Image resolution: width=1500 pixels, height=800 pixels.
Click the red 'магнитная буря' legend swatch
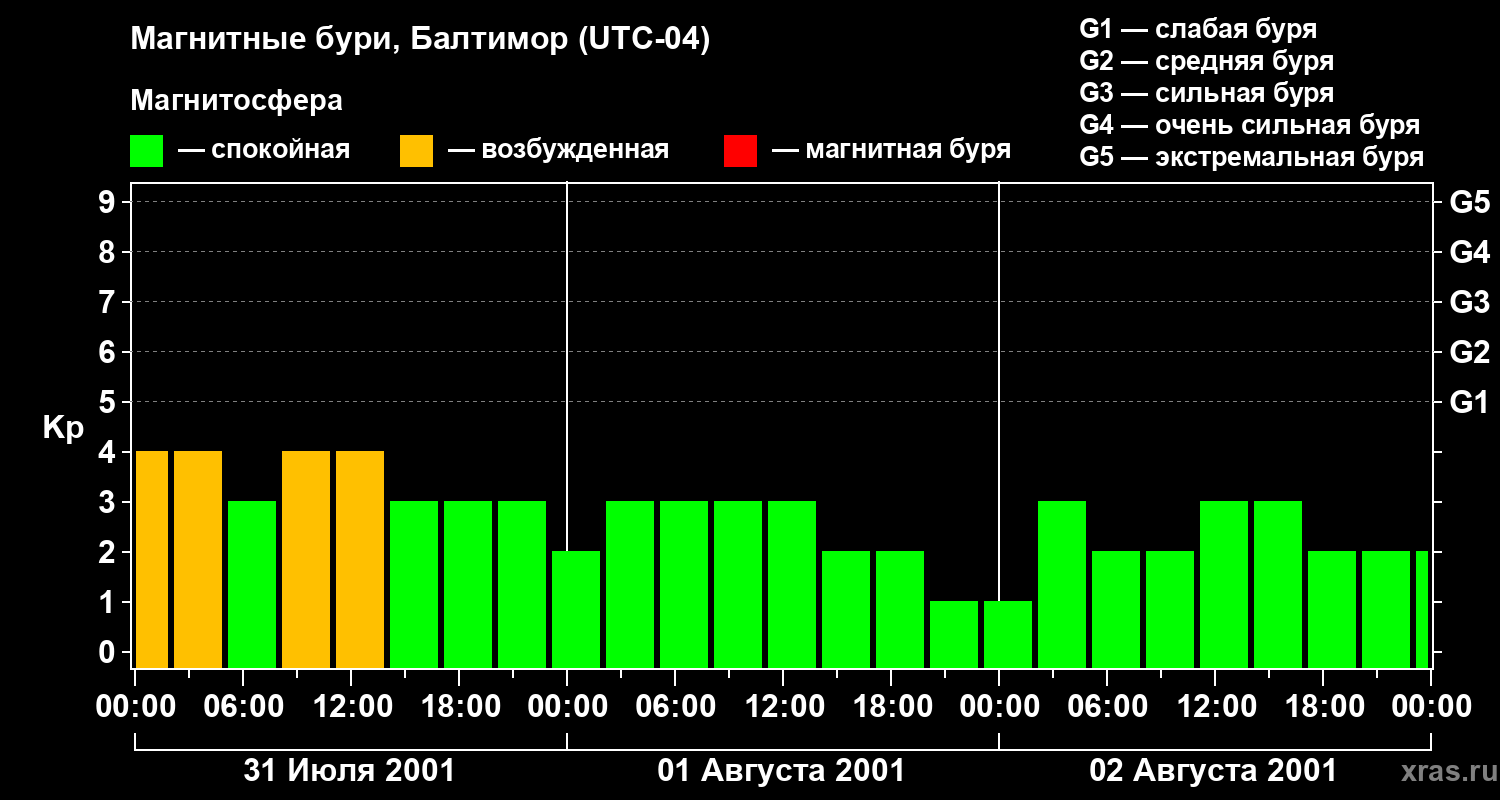740,151
